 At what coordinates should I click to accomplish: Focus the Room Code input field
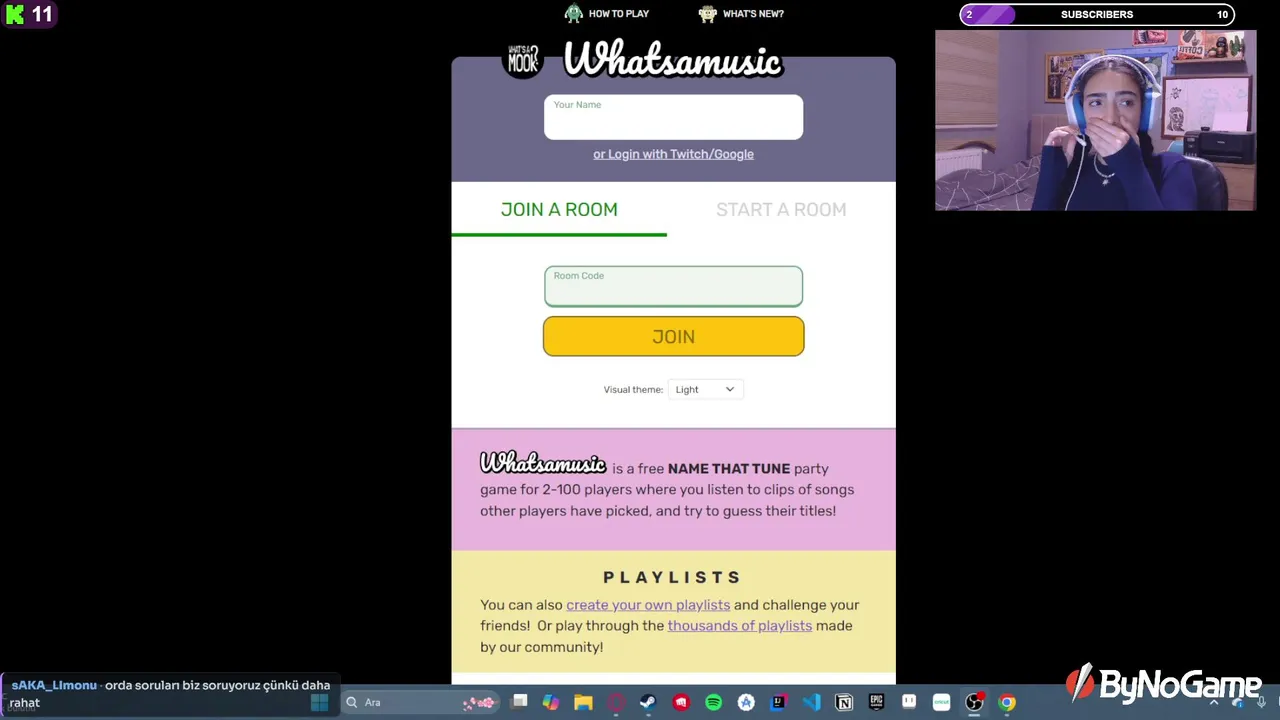673,286
